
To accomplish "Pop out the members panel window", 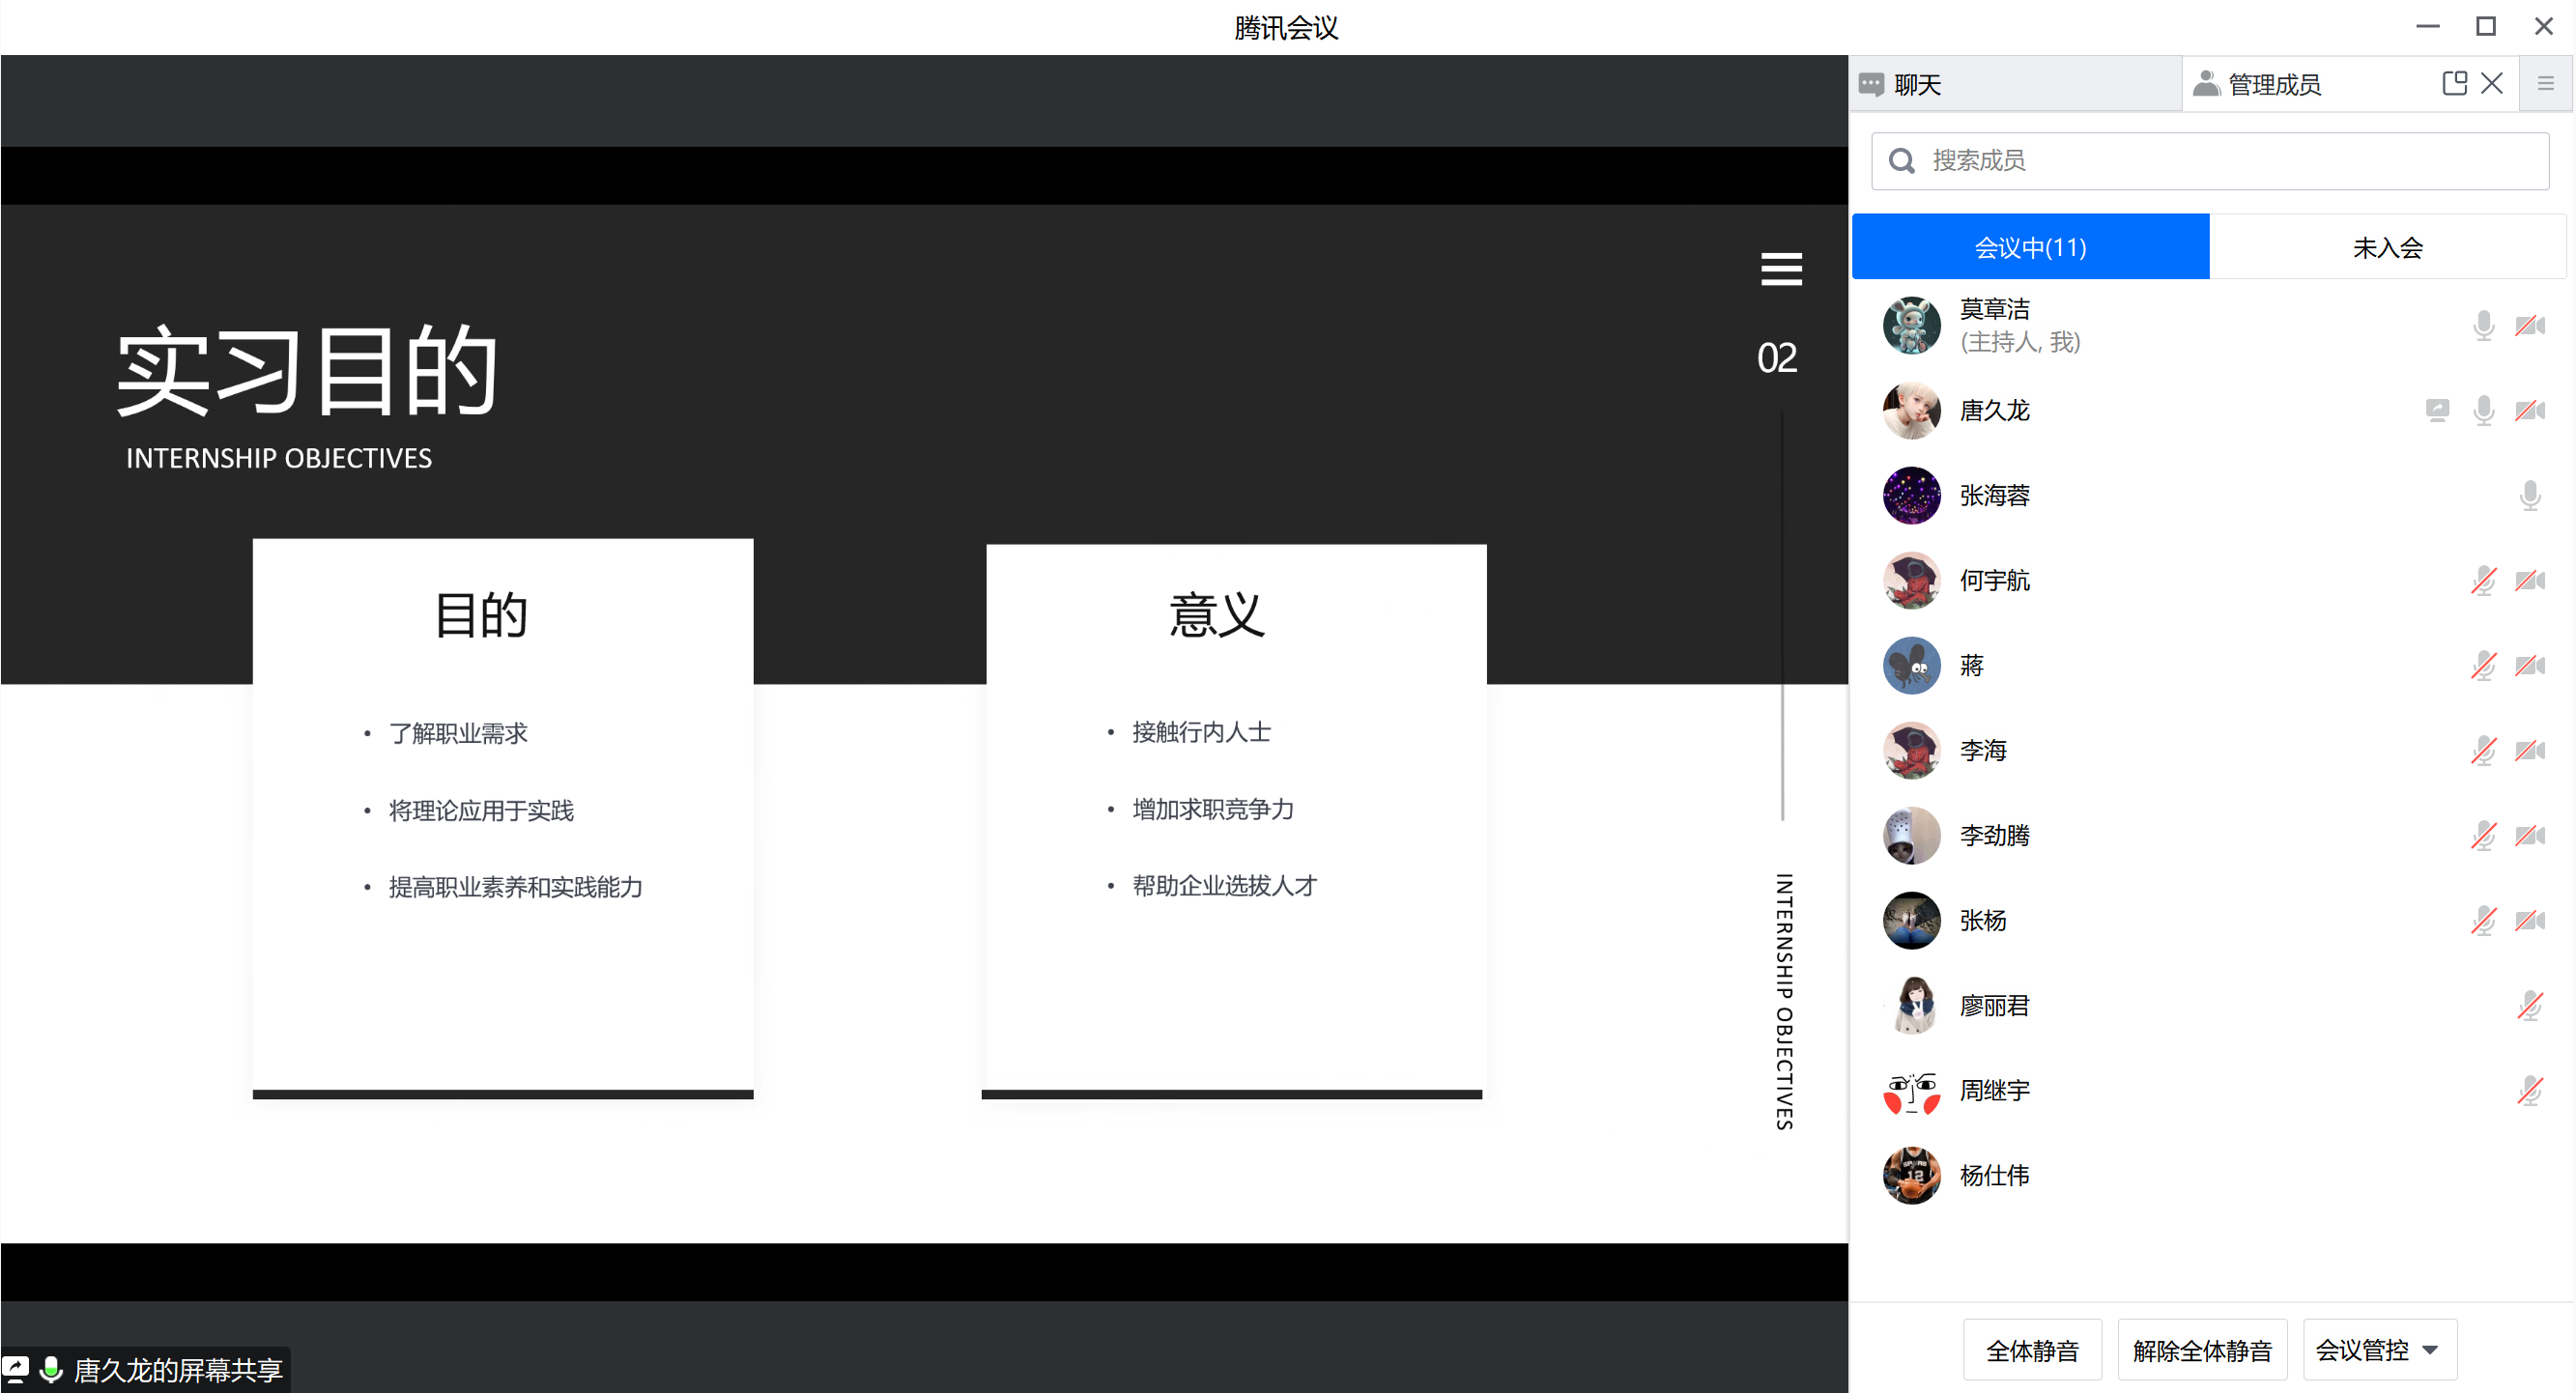I will click(x=2454, y=83).
